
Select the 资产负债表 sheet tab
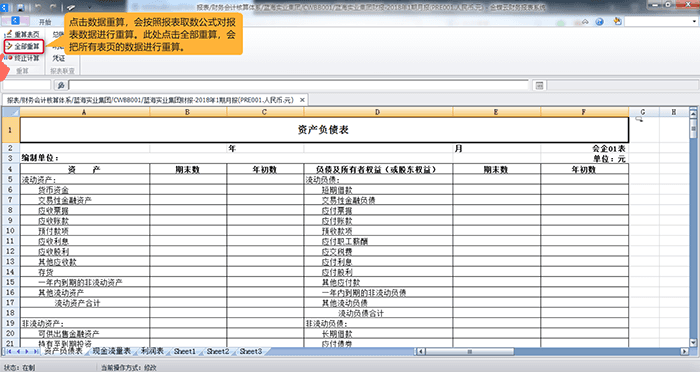pyautogui.click(x=63, y=351)
